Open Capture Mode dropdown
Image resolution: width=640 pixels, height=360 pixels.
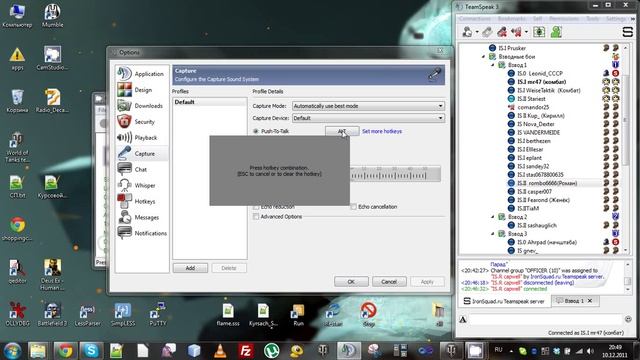tap(368, 106)
